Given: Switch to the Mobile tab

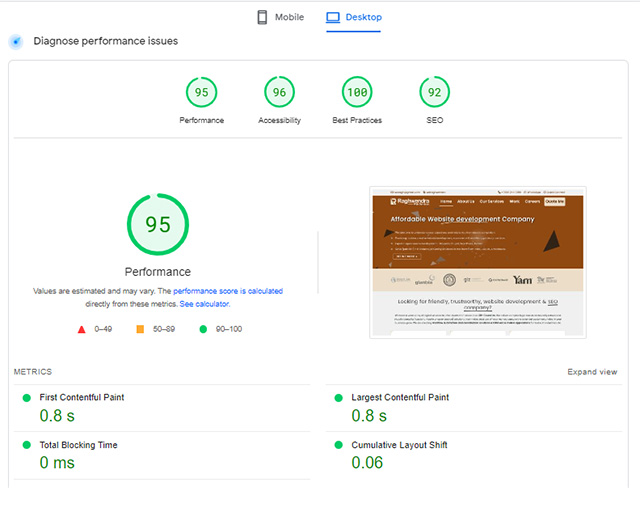Looking at the screenshot, I should (280, 17).
